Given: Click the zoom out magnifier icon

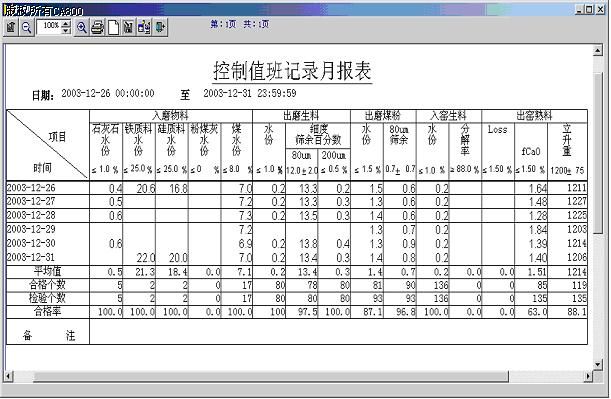Looking at the screenshot, I should point(26,27).
